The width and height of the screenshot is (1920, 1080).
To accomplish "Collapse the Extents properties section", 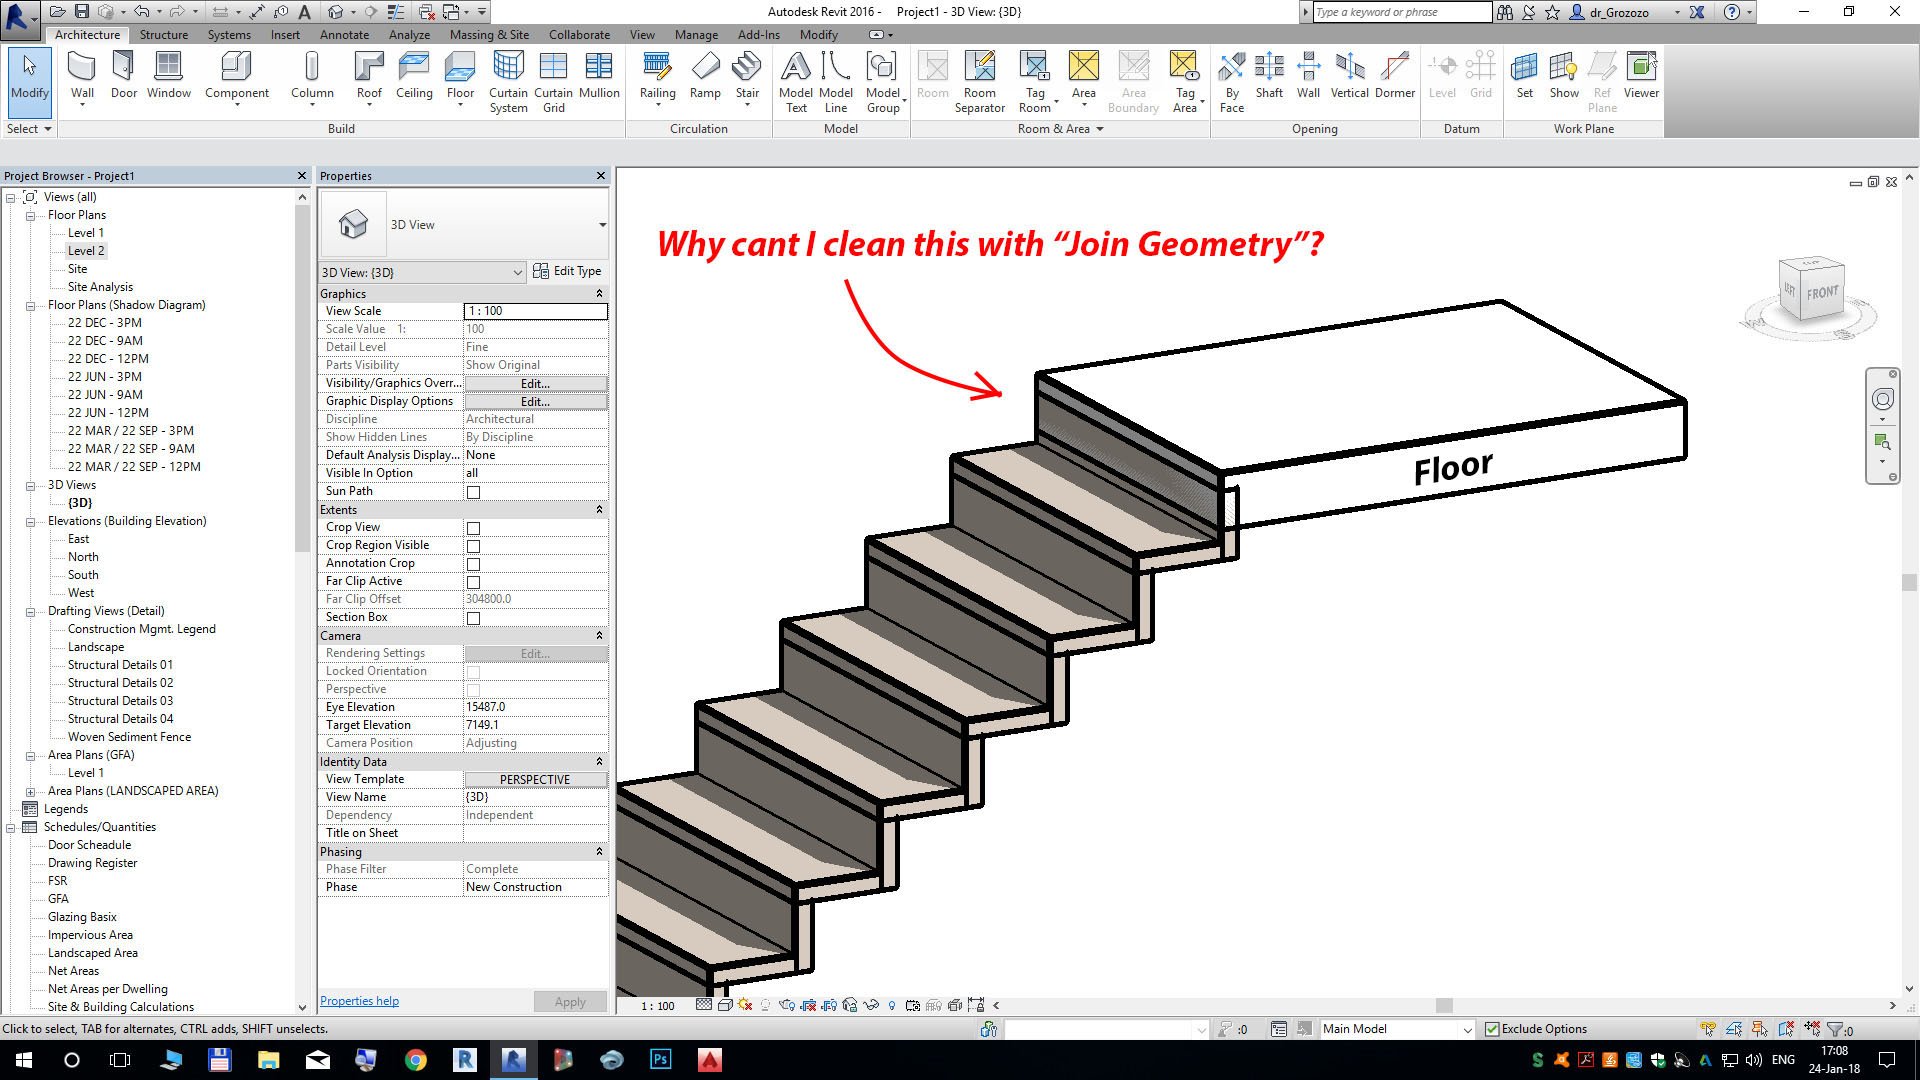I will pyautogui.click(x=599, y=510).
